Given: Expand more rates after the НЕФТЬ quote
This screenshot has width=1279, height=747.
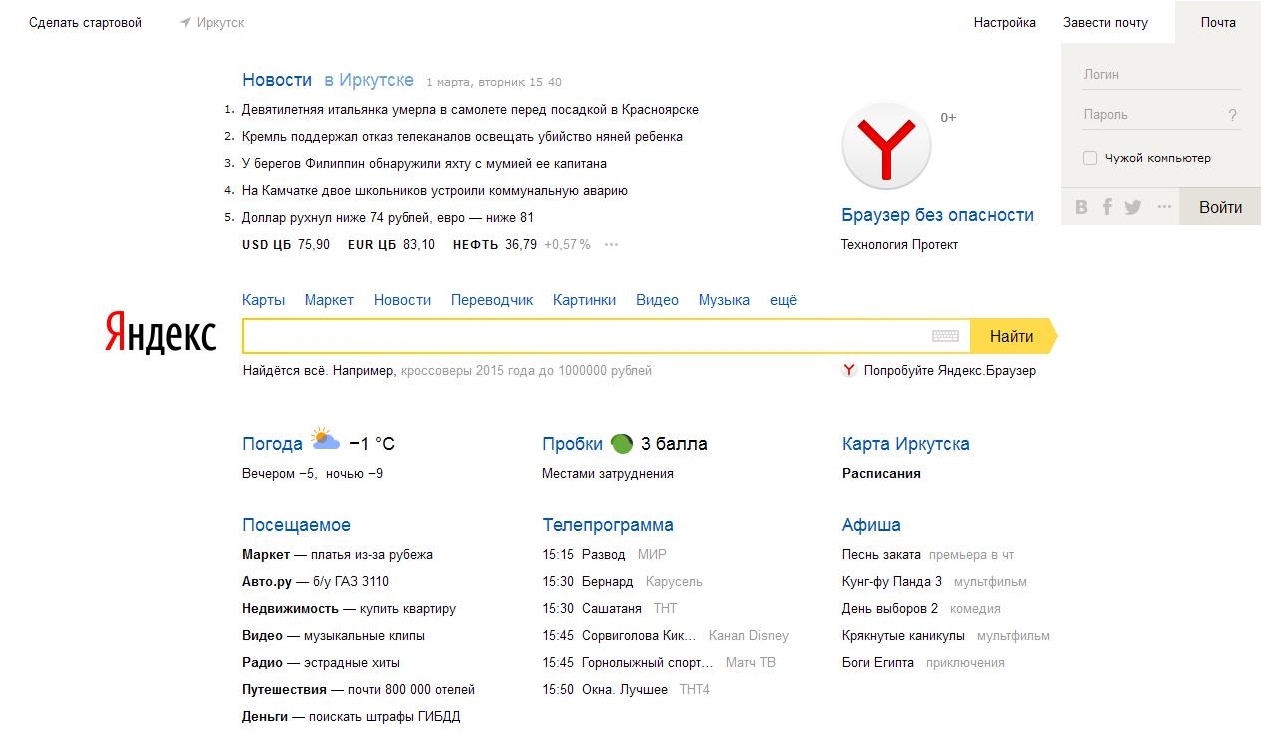Looking at the screenshot, I should click(611, 244).
